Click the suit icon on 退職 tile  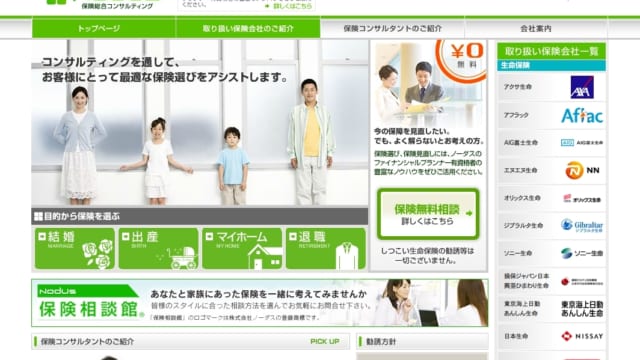pyautogui.click(x=347, y=256)
